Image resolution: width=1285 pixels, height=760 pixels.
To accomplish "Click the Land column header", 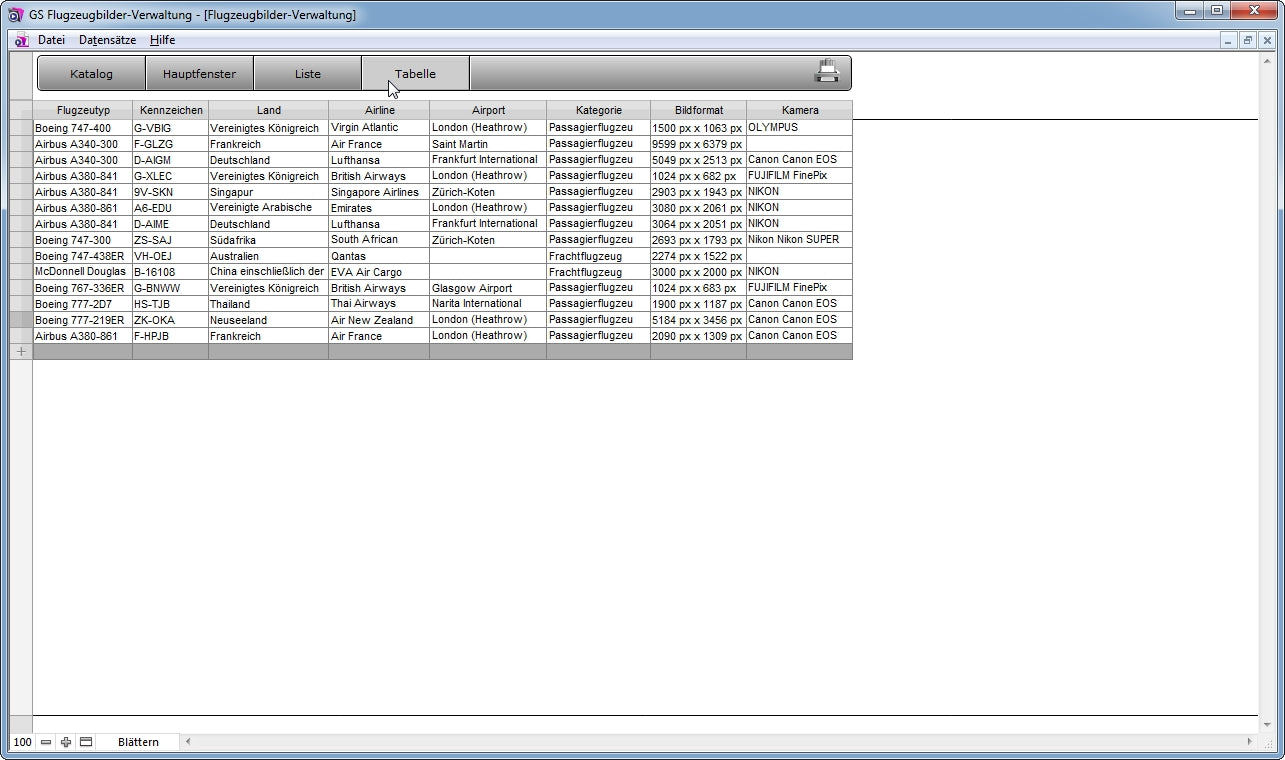I will (268, 110).
